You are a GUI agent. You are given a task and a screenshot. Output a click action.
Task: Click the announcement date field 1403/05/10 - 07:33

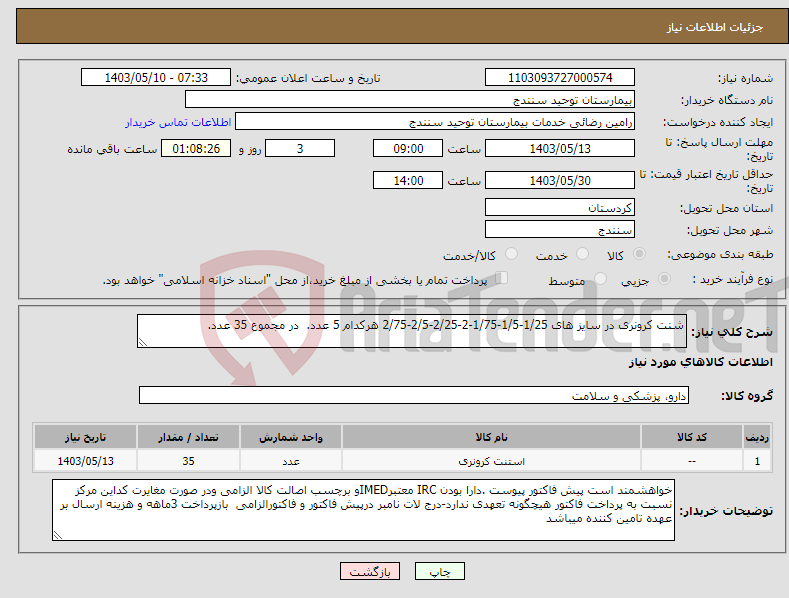point(156,78)
